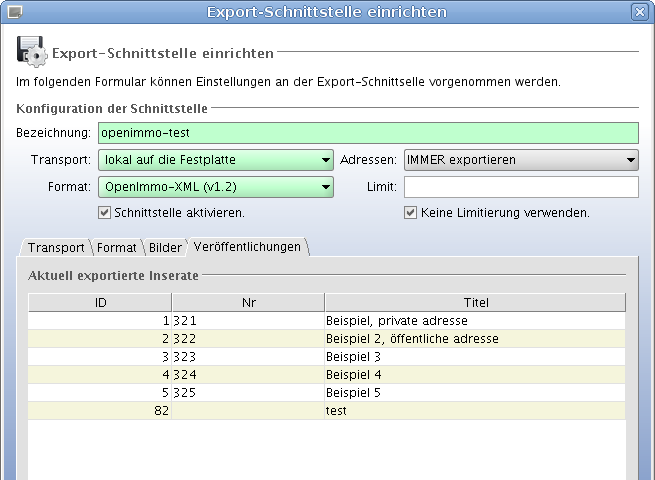
Task: Select the Veröffentlichungen tab
Action: tap(247, 247)
